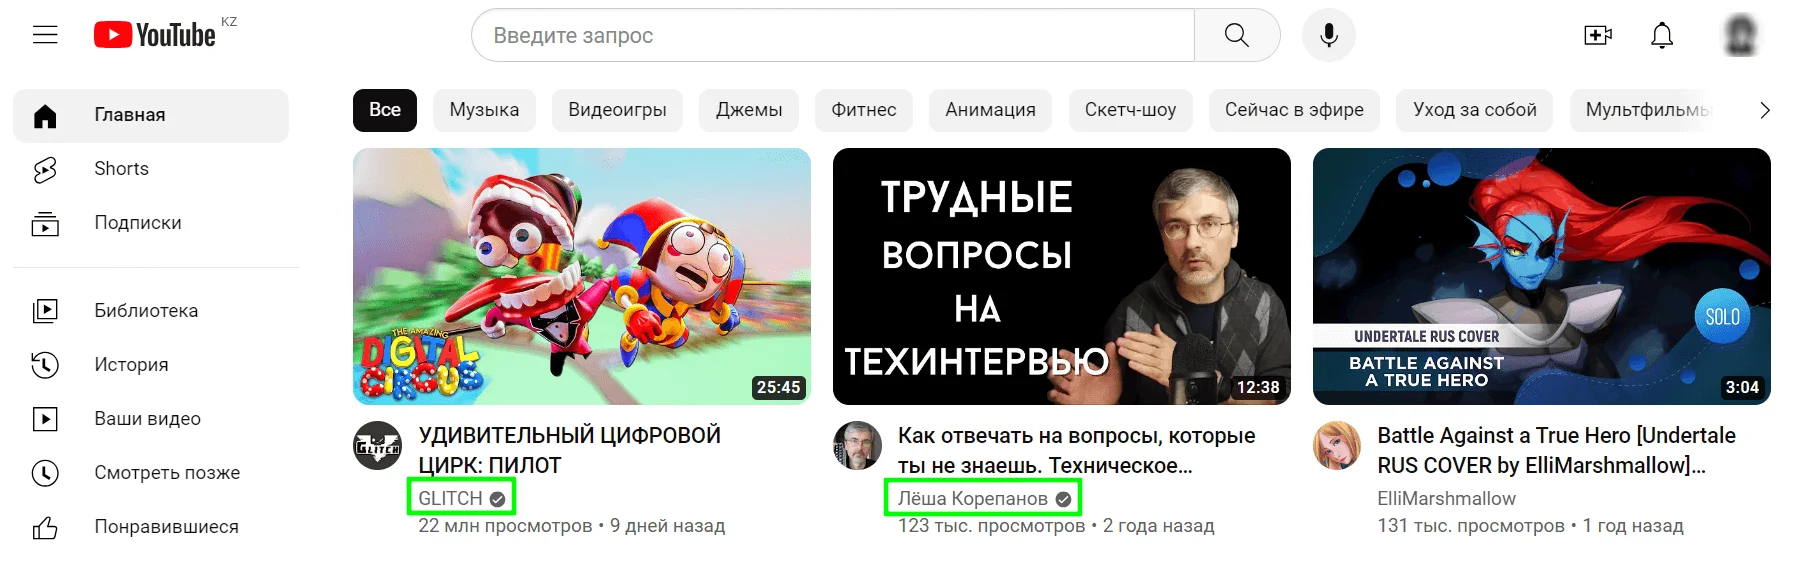Select the Фитнес filter chip
The height and width of the screenshot is (572, 1806).
864,110
